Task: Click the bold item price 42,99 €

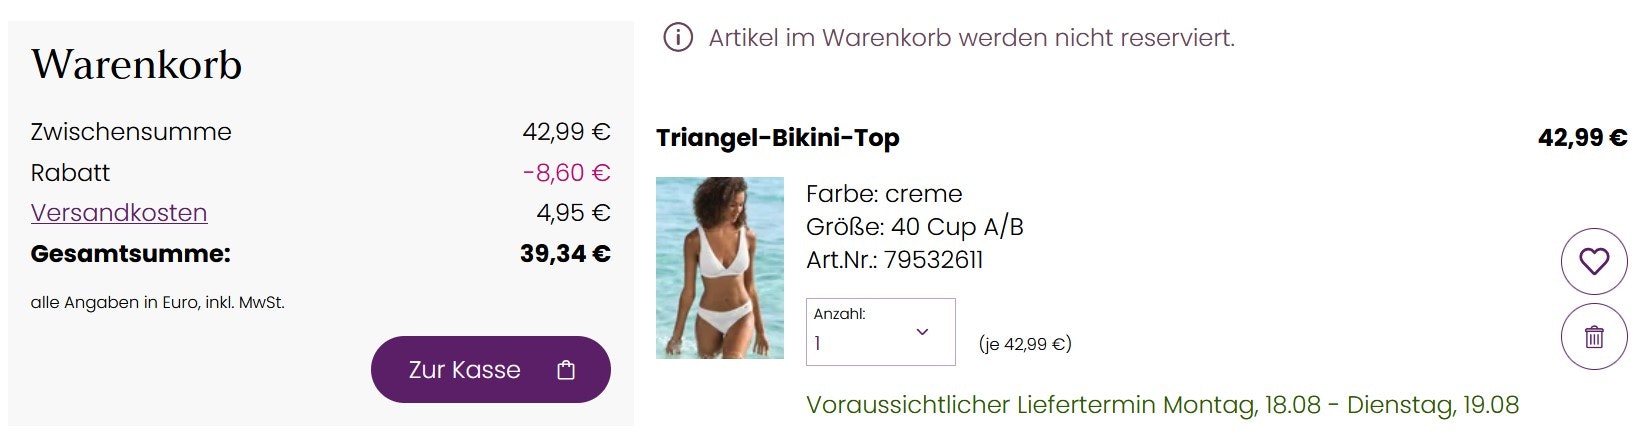Action: 1583,138
